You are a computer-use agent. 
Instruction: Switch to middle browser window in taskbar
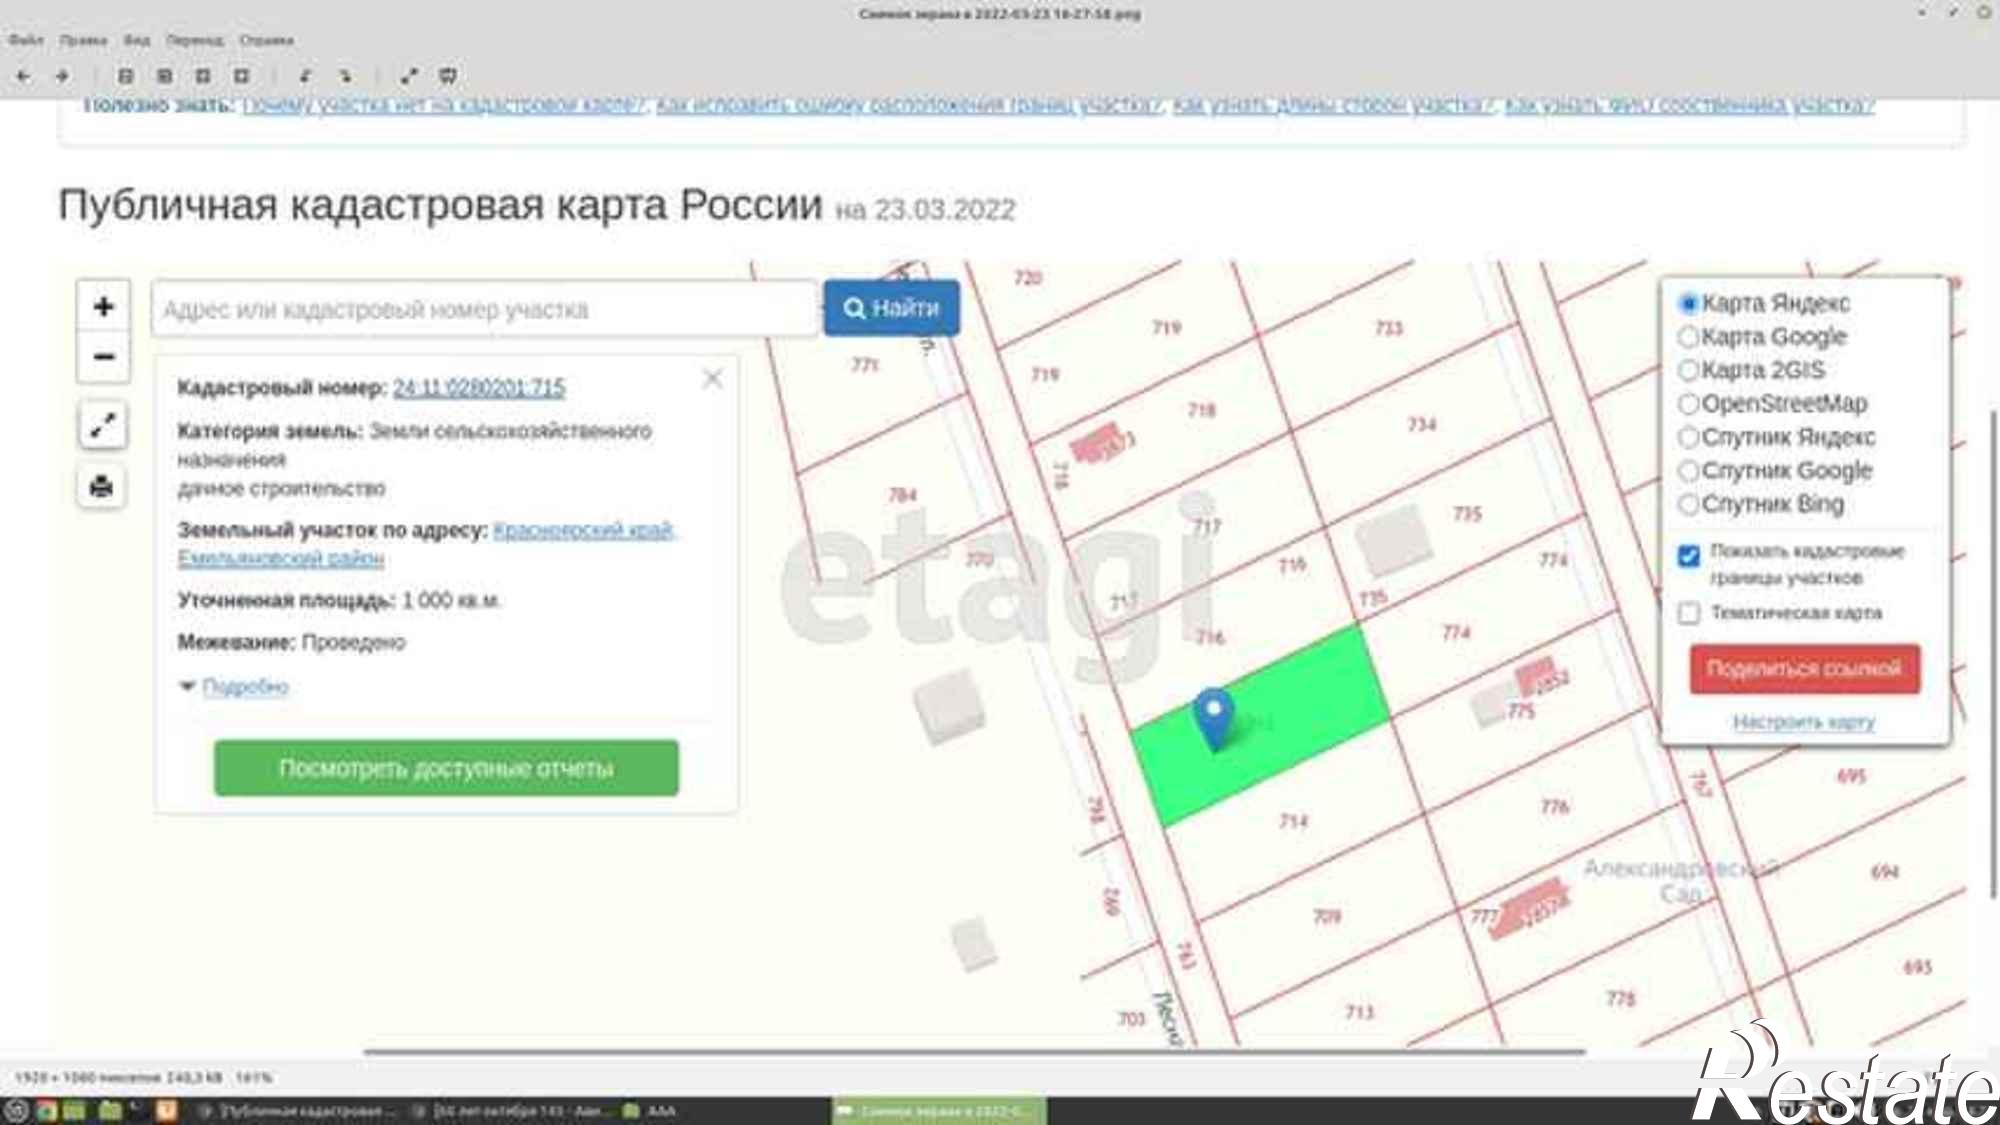pyautogui.click(x=510, y=1110)
